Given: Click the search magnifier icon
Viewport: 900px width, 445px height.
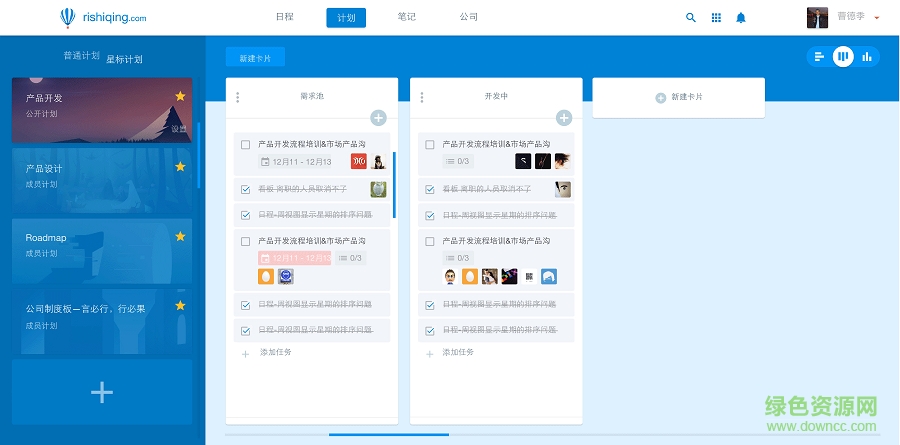Looking at the screenshot, I should tap(690, 17).
